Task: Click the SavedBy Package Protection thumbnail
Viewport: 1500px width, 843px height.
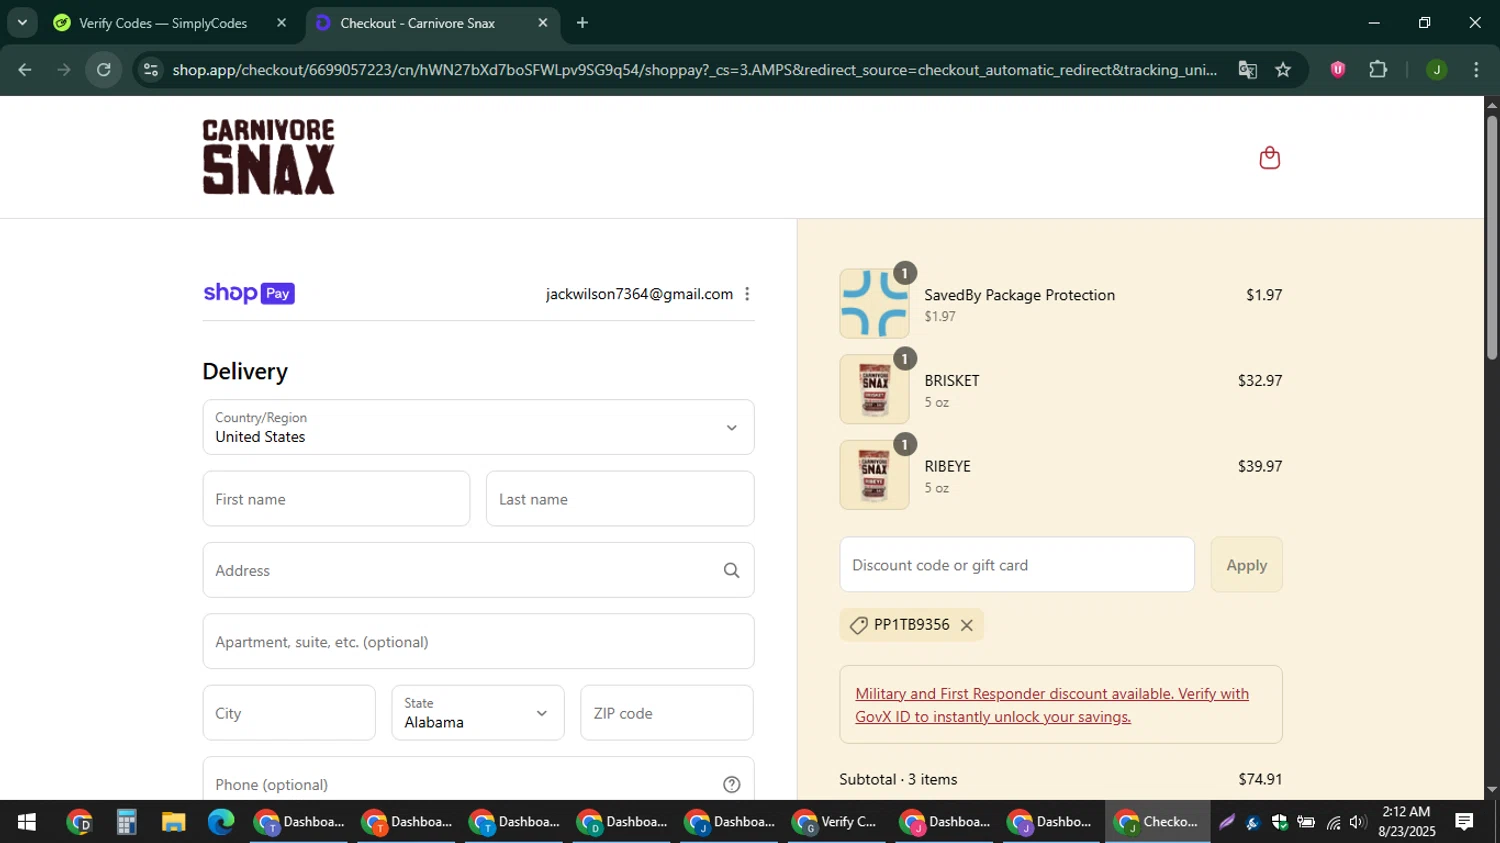Action: click(874, 303)
